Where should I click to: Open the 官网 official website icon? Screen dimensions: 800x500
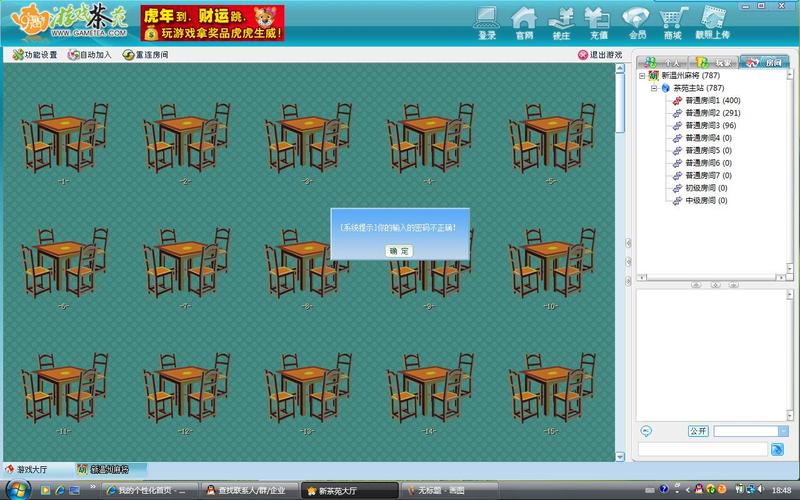pos(524,21)
